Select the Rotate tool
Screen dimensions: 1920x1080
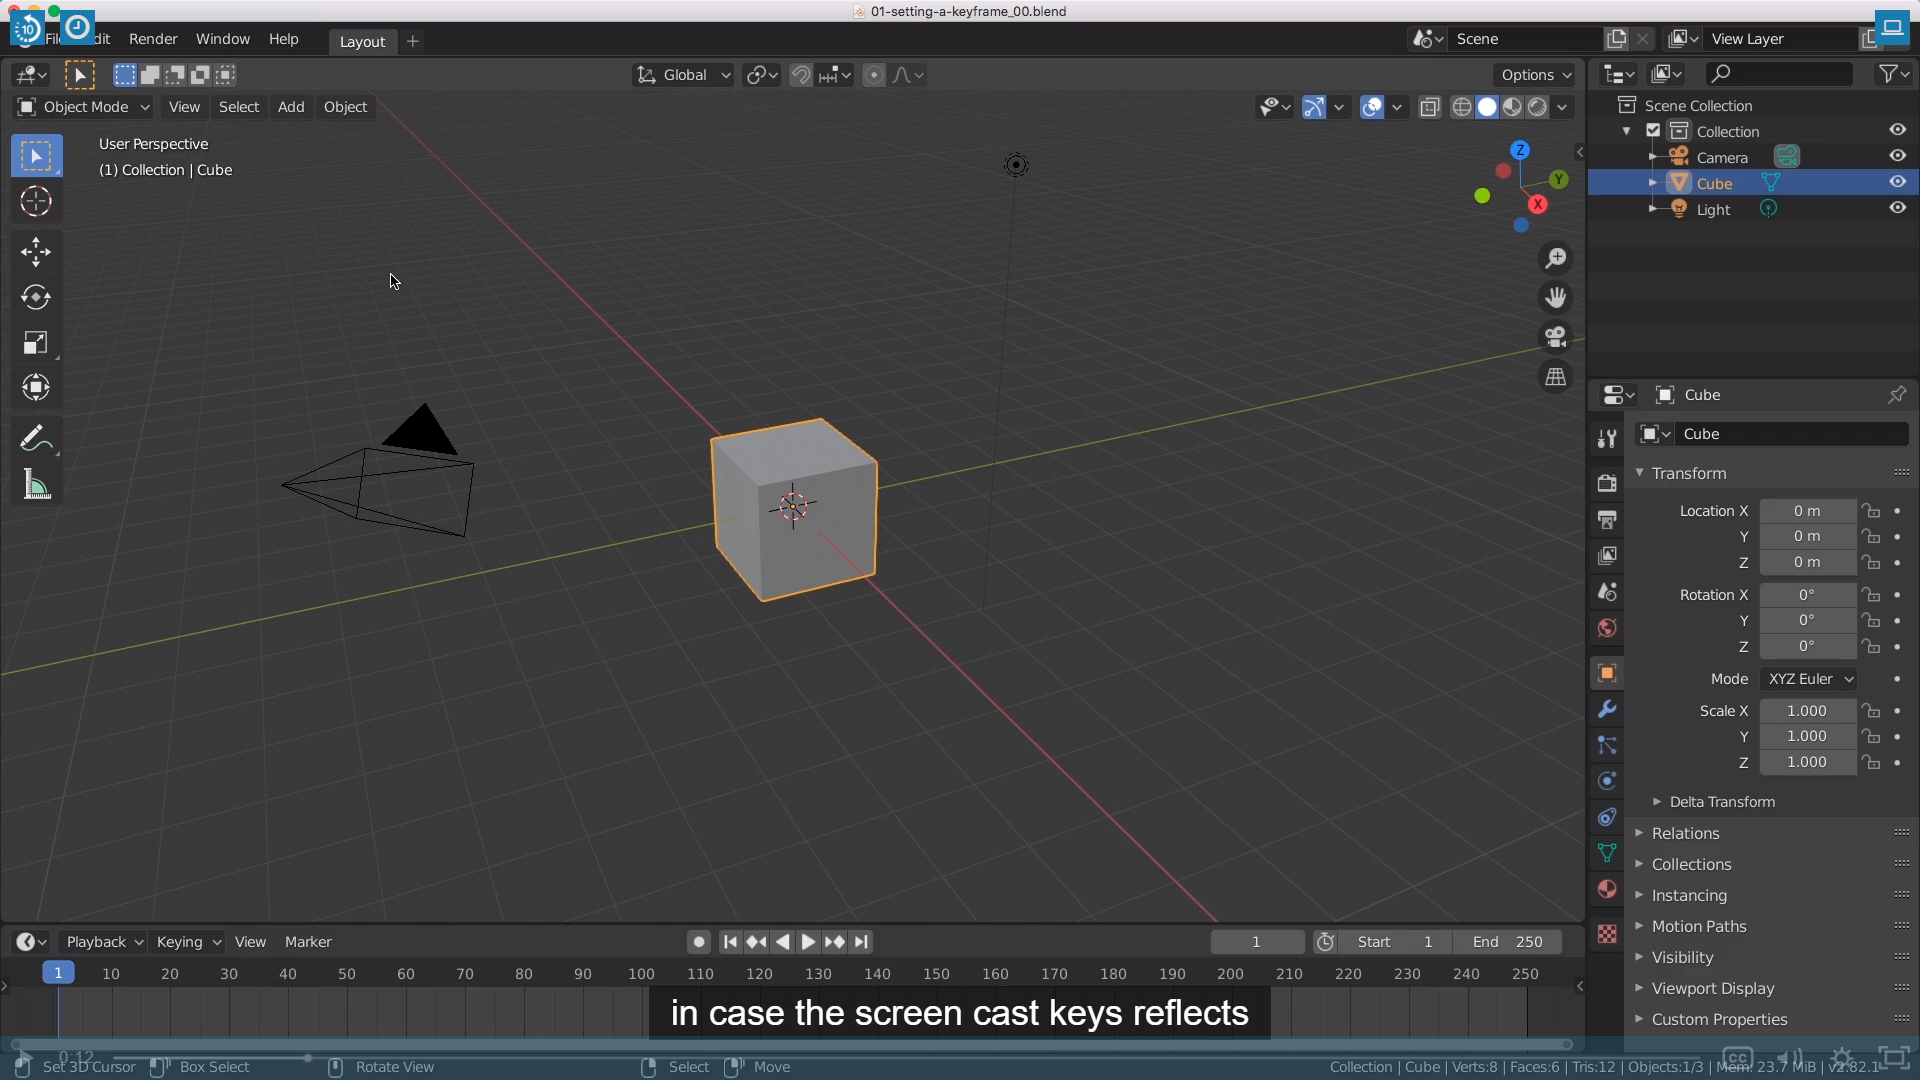coord(36,297)
